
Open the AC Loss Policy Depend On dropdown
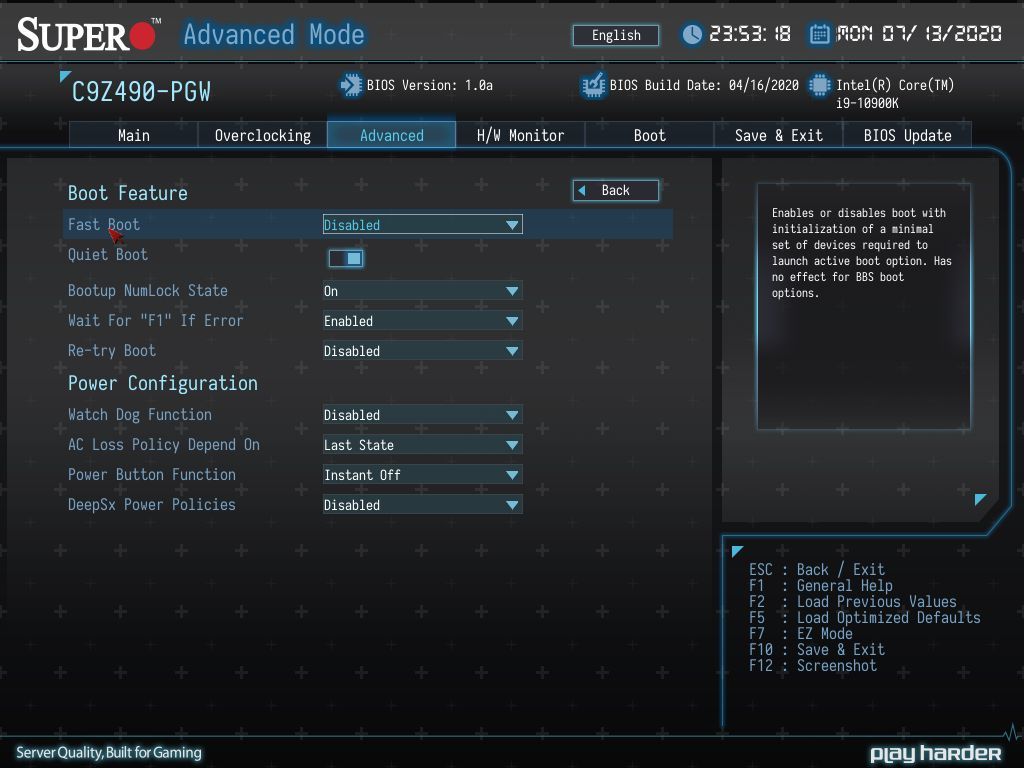(423, 445)
